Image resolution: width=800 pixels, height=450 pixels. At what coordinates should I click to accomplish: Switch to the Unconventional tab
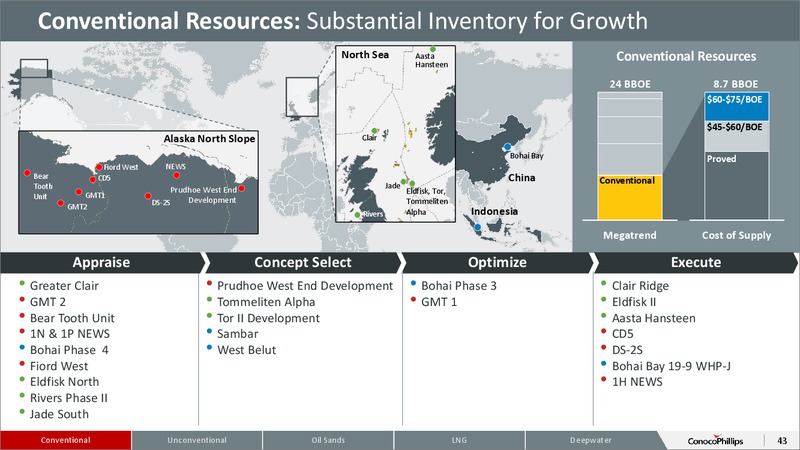tap(197, 440)
